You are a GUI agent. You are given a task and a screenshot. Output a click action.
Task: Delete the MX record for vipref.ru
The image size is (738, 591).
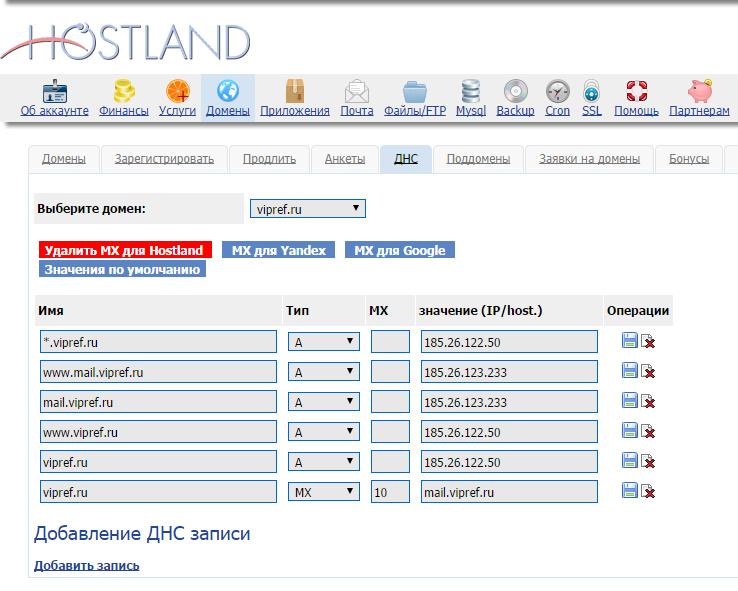point(648,492)
